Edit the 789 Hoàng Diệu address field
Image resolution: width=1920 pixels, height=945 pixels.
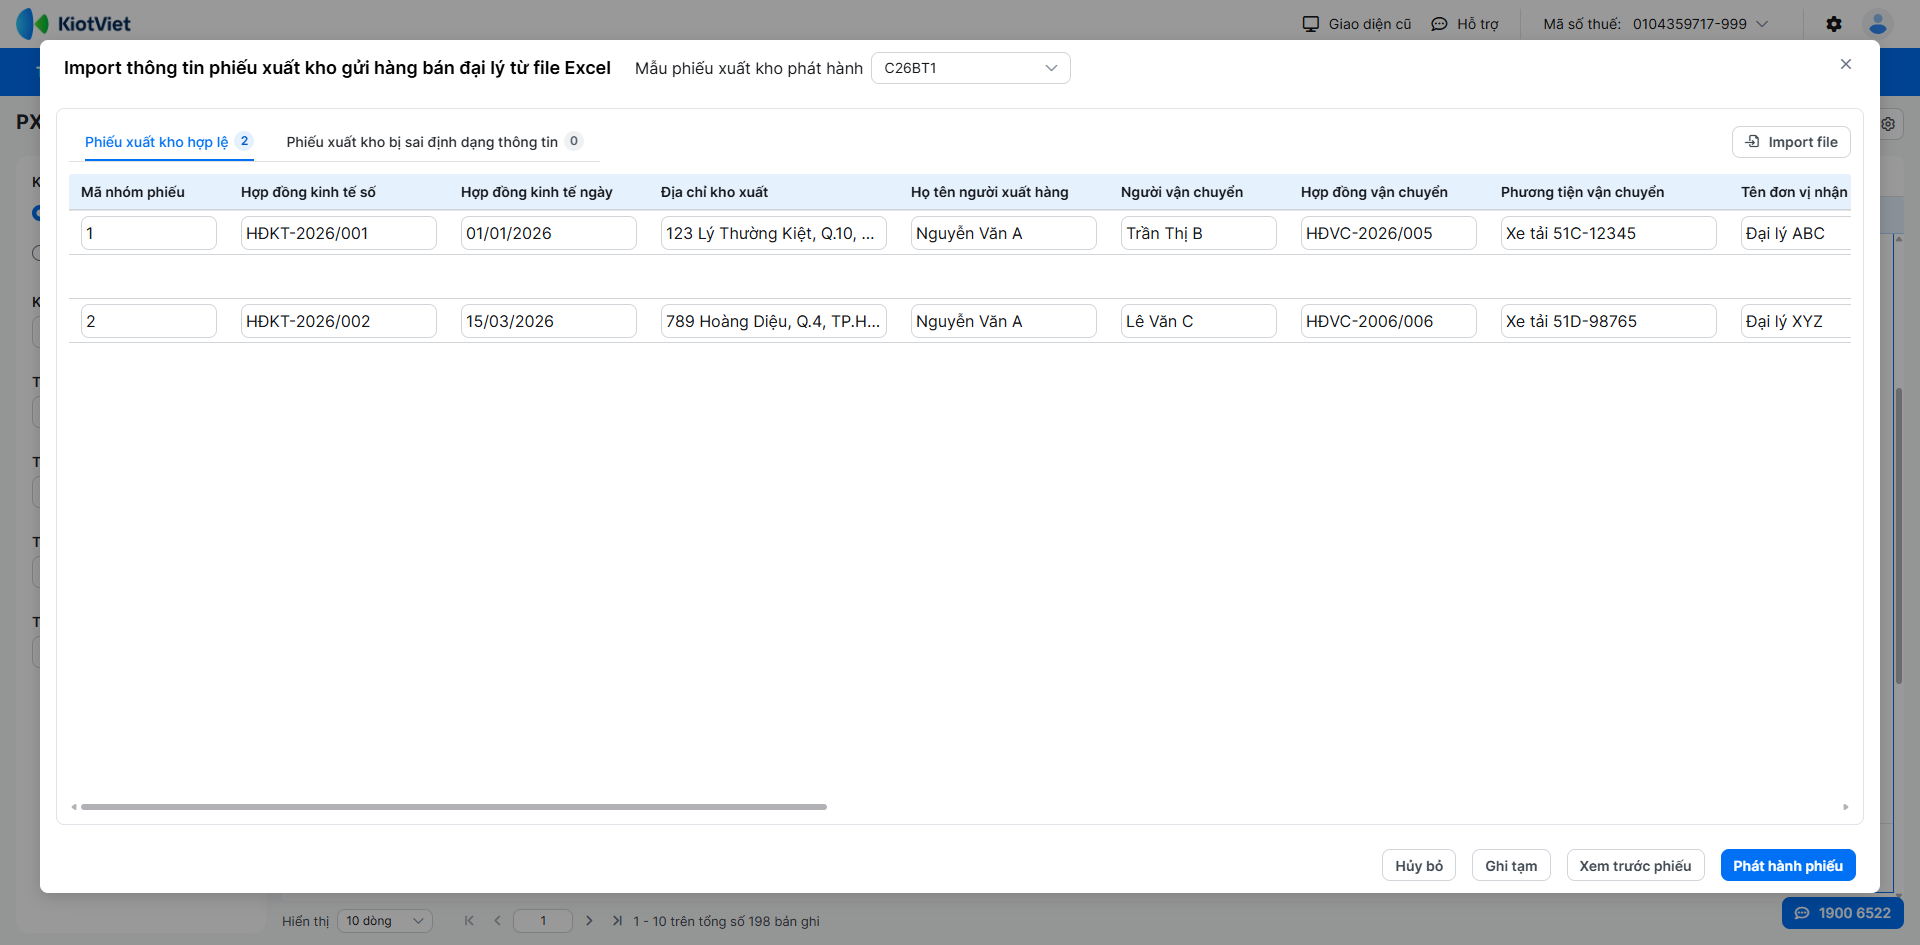774,321
